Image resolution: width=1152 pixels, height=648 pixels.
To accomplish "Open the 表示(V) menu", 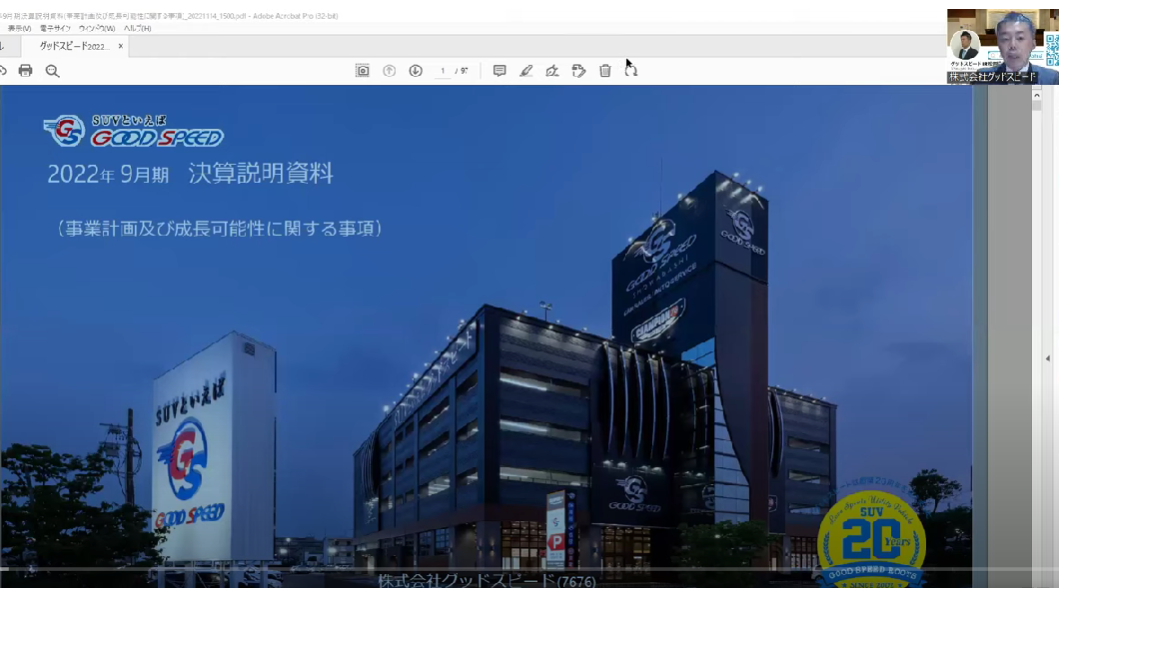I will pyautogui.click(x=19, y=28).
